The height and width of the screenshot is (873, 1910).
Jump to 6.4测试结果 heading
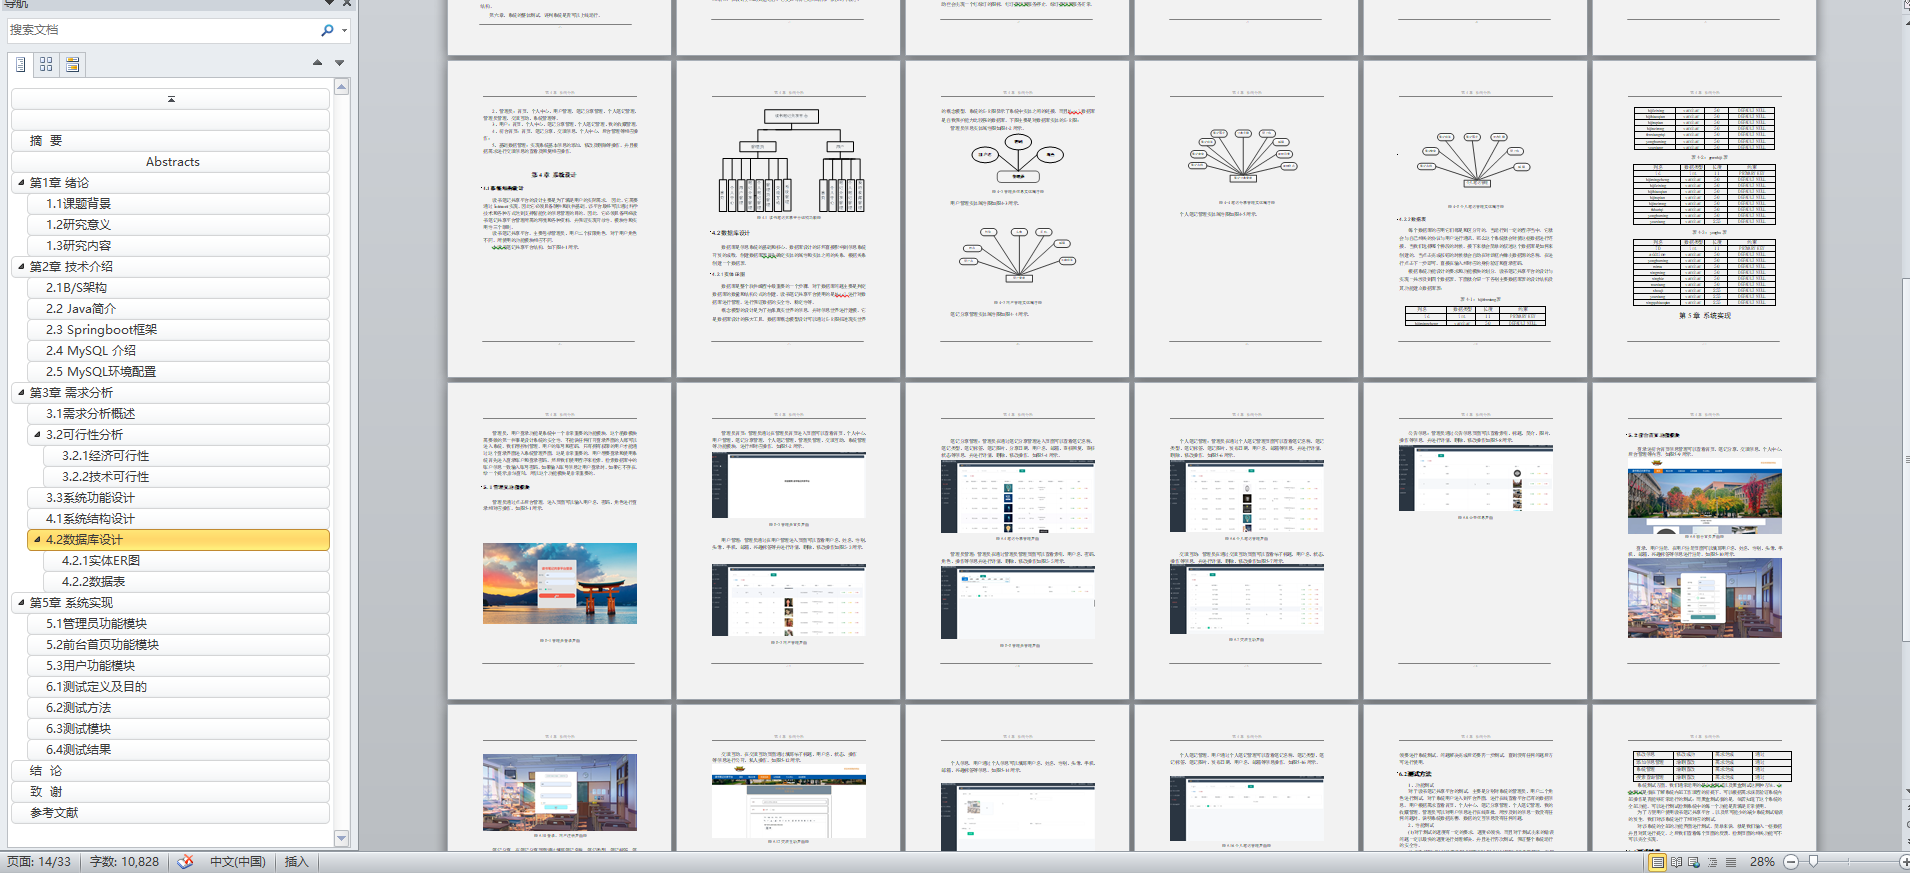tap(178, 750)
